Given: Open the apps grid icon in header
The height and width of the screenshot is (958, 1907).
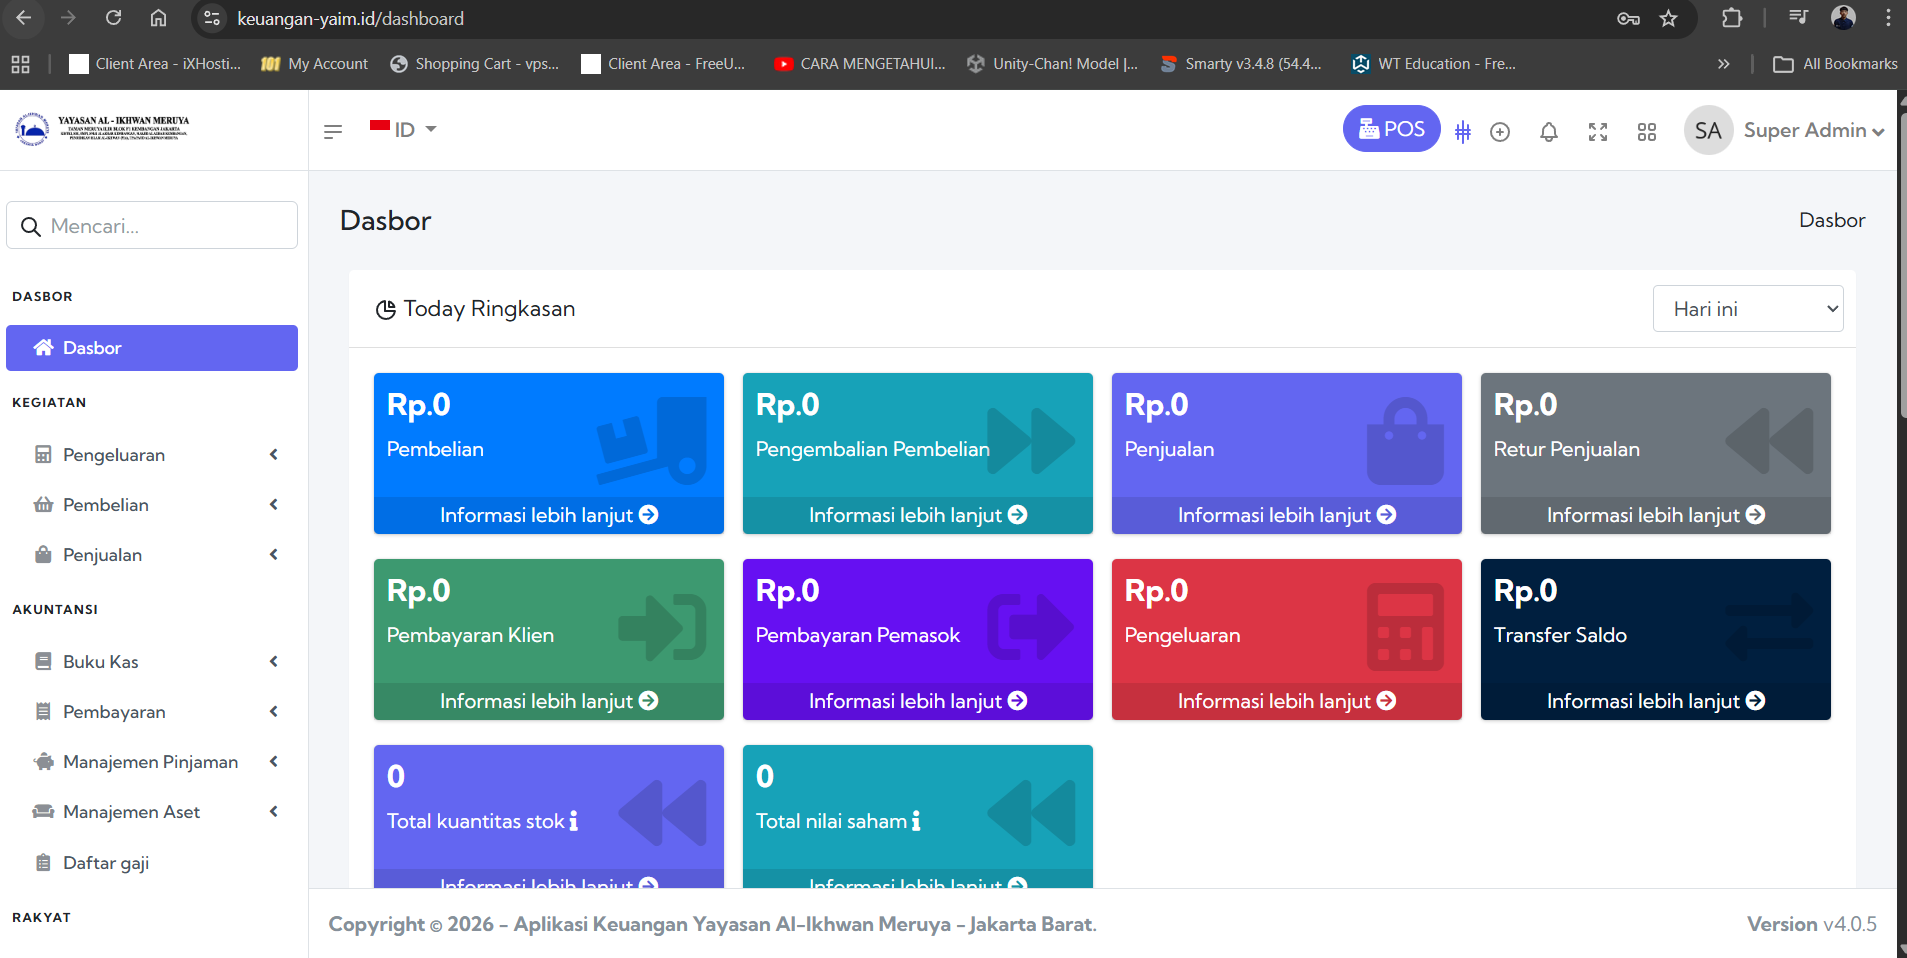Looking at the screenshot, I should (x=1646, y=132).
